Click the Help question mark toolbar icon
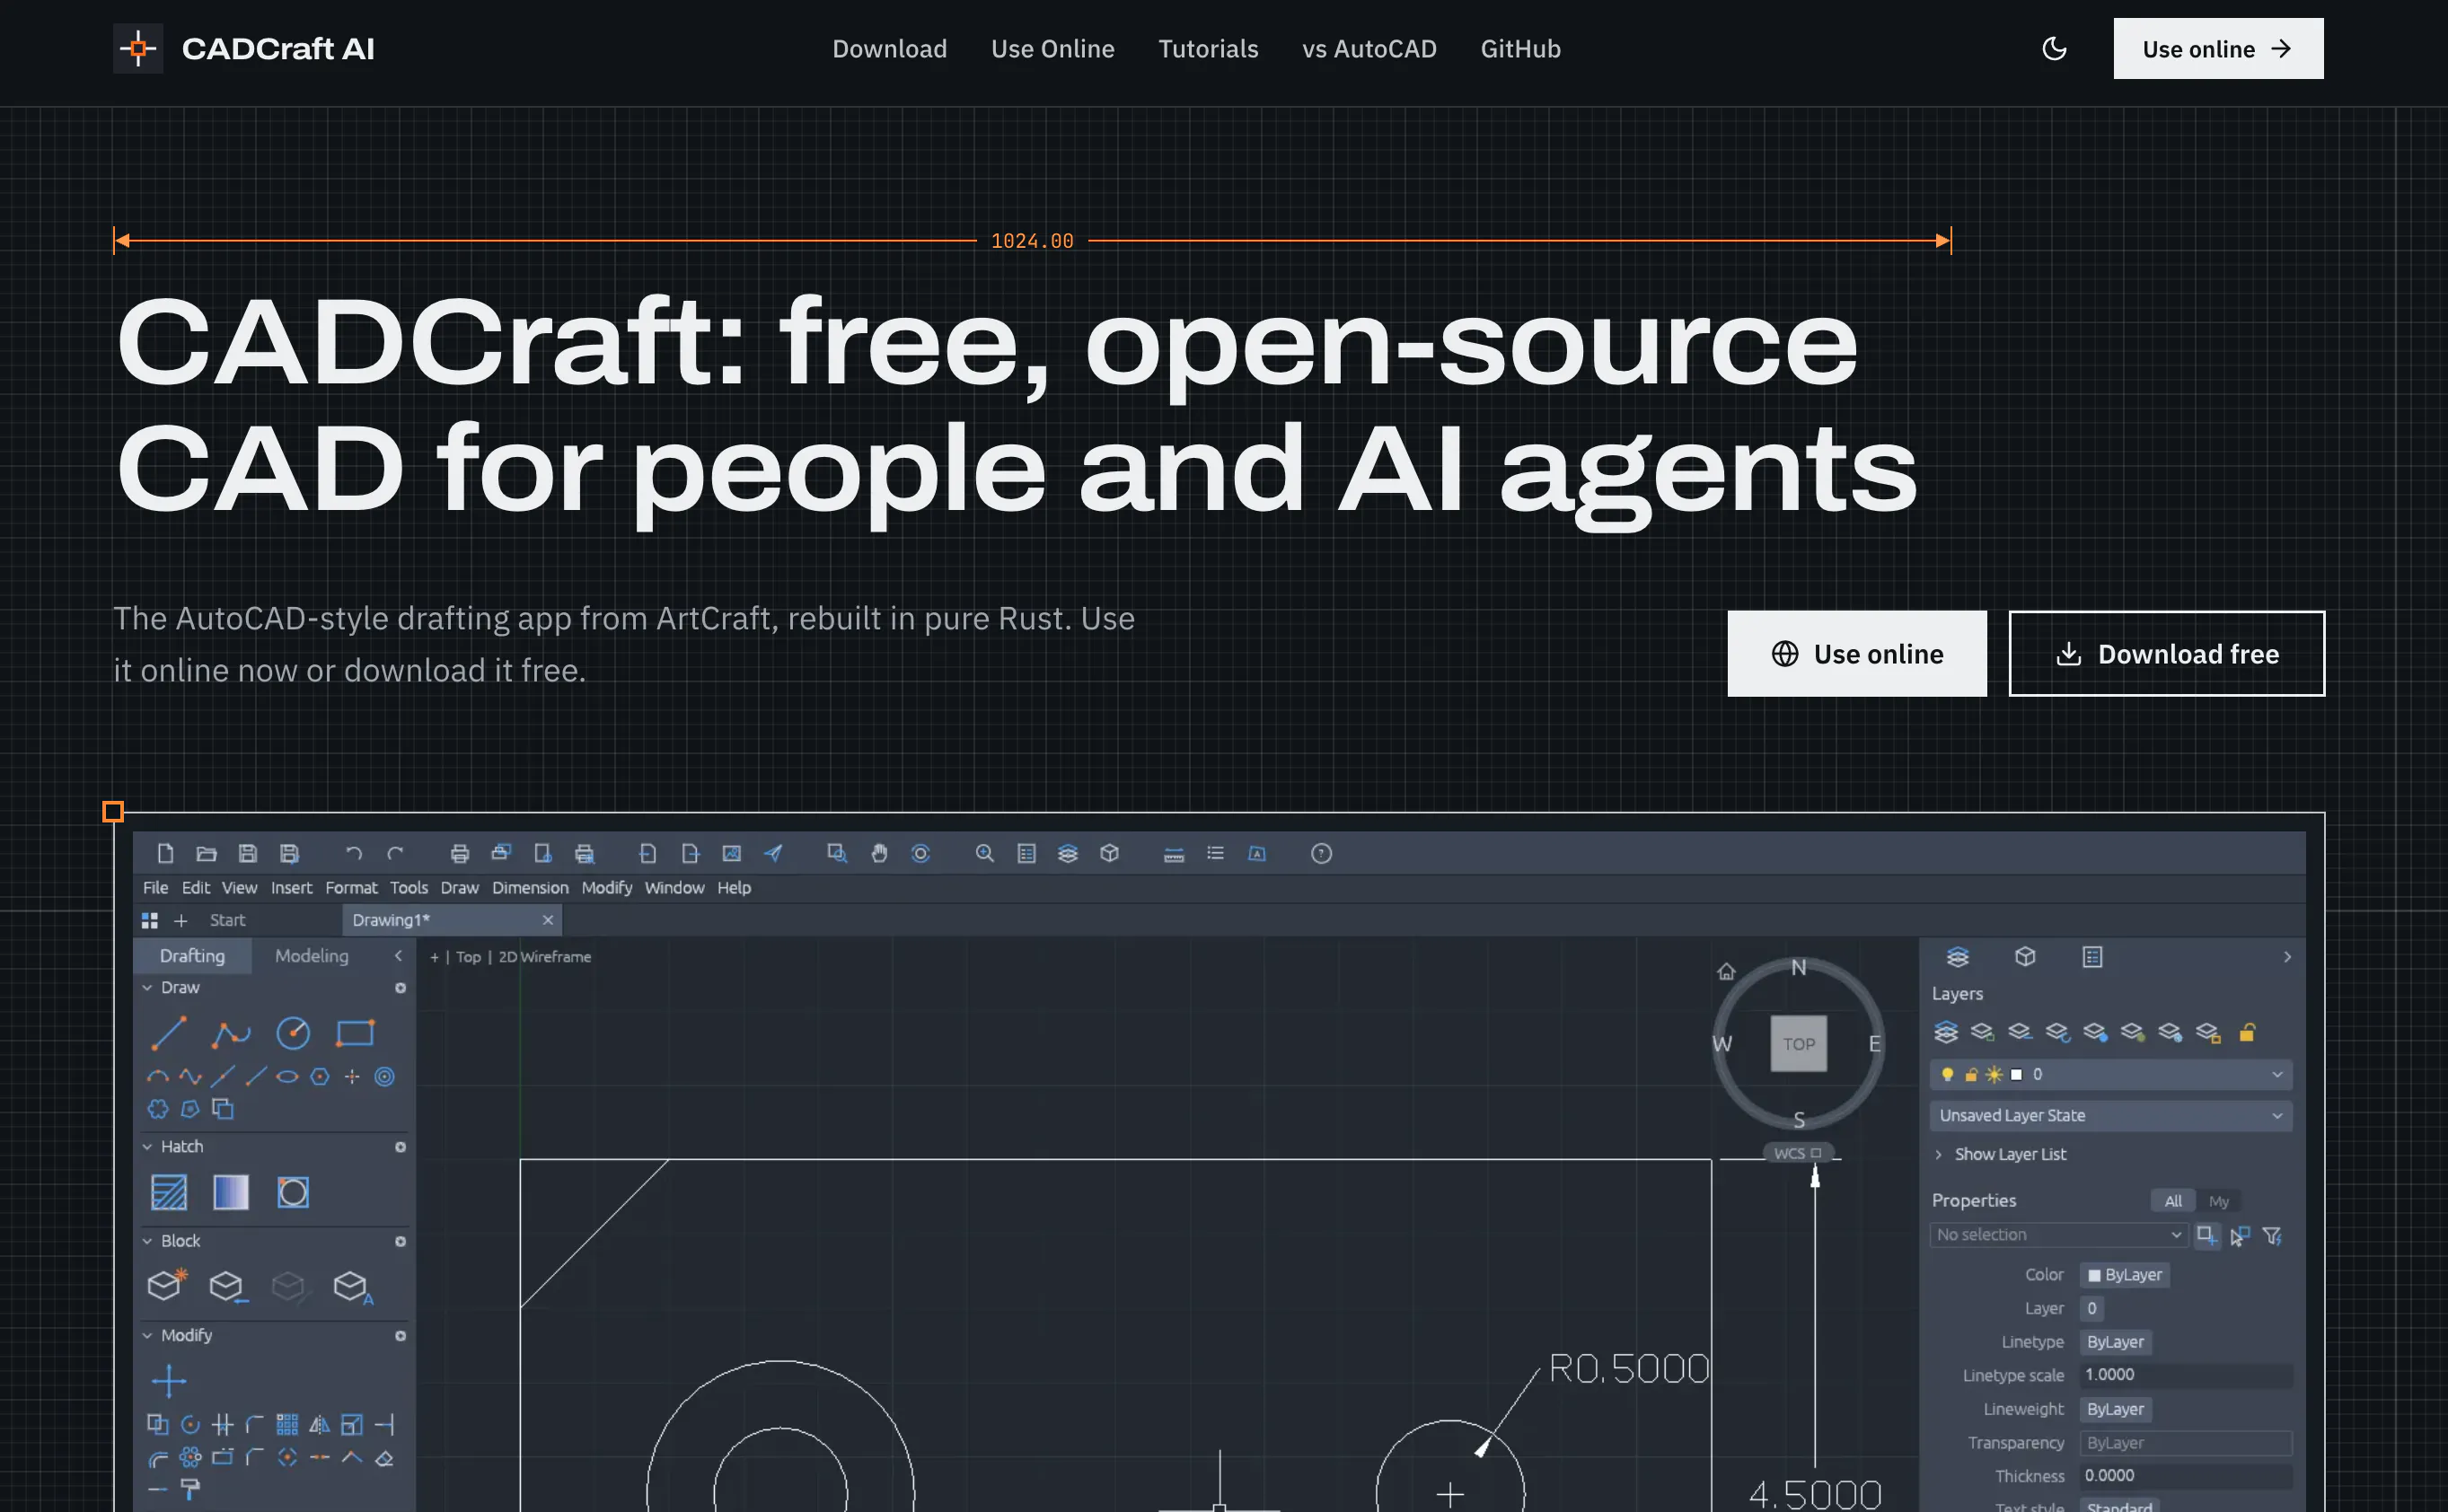 (x=1321, y=853)
